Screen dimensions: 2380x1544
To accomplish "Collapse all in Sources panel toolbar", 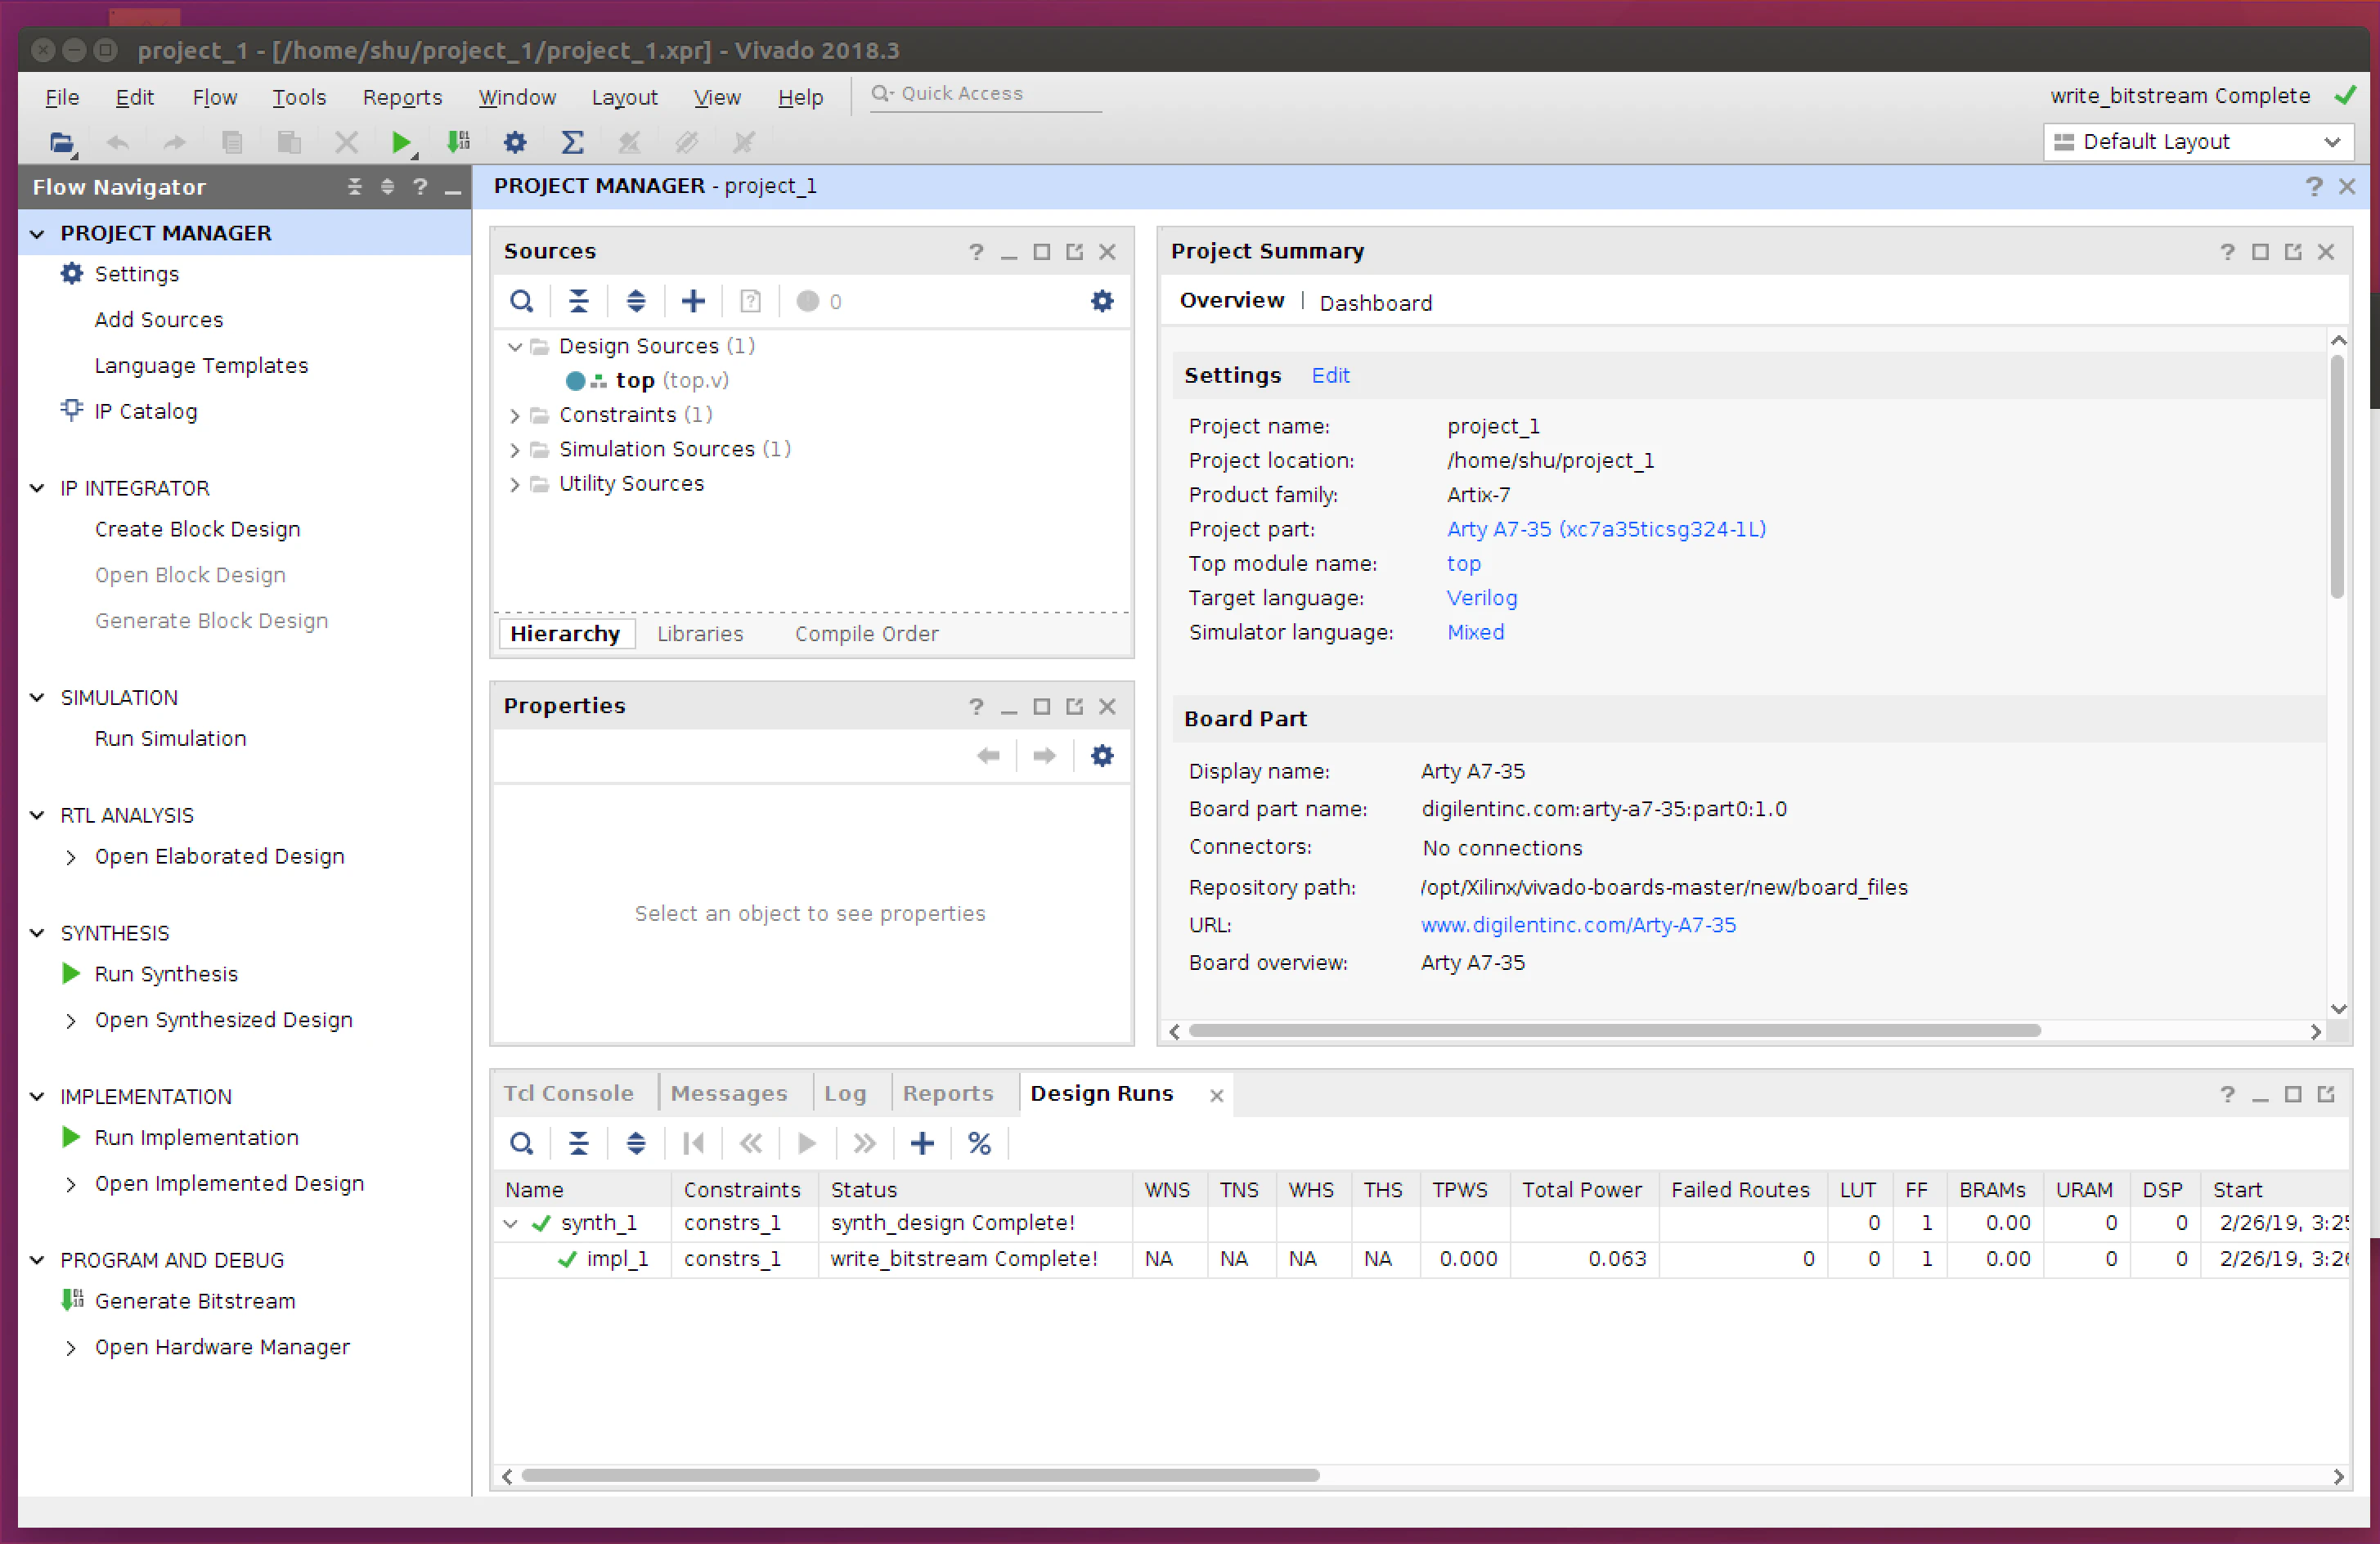I will click(x=578, y=301).
